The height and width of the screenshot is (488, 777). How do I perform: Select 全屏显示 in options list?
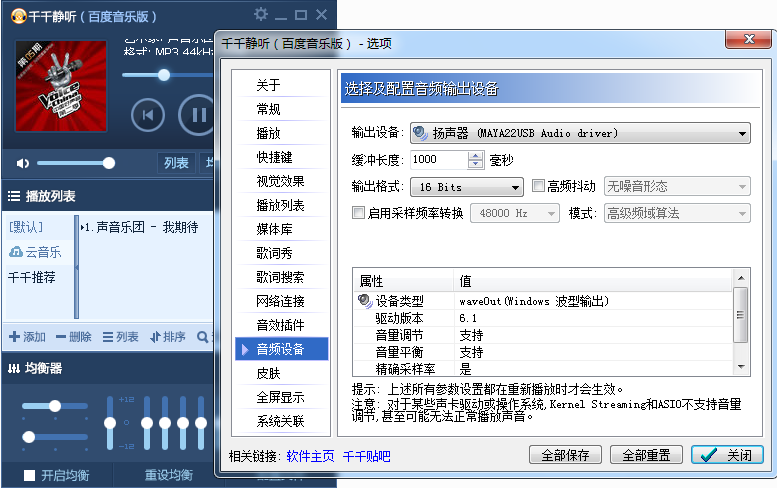pos(281,397)
